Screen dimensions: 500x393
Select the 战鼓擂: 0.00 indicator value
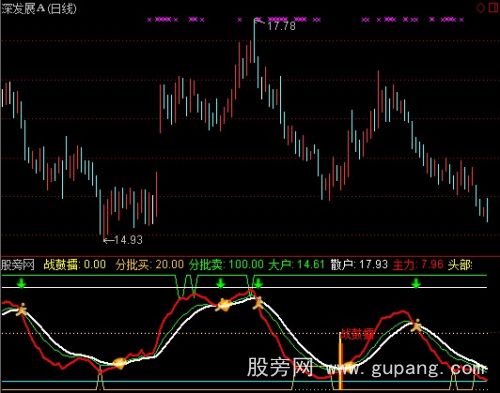(x=75, y=265)
